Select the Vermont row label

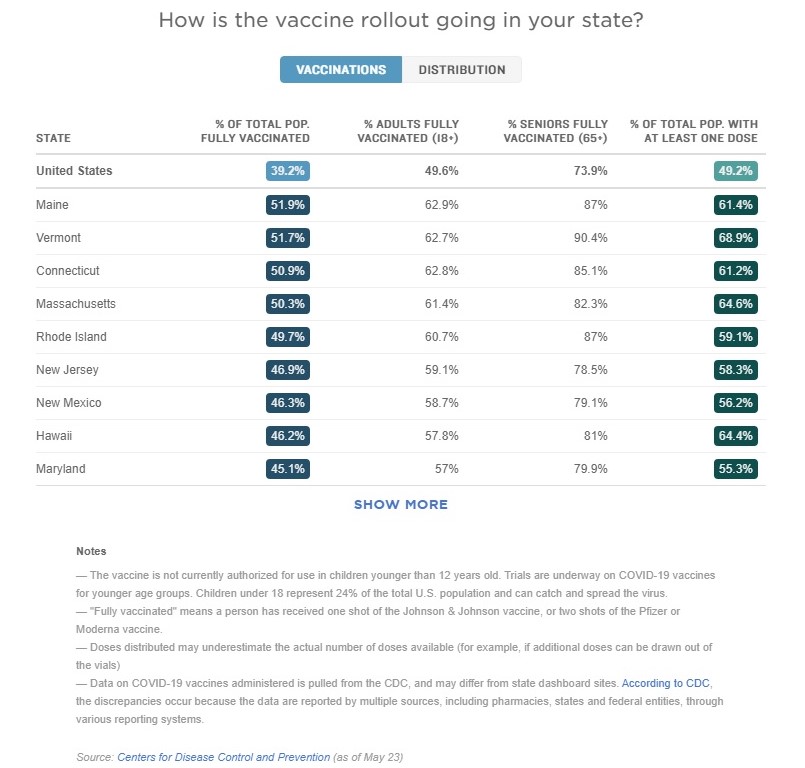coord(58,238)
